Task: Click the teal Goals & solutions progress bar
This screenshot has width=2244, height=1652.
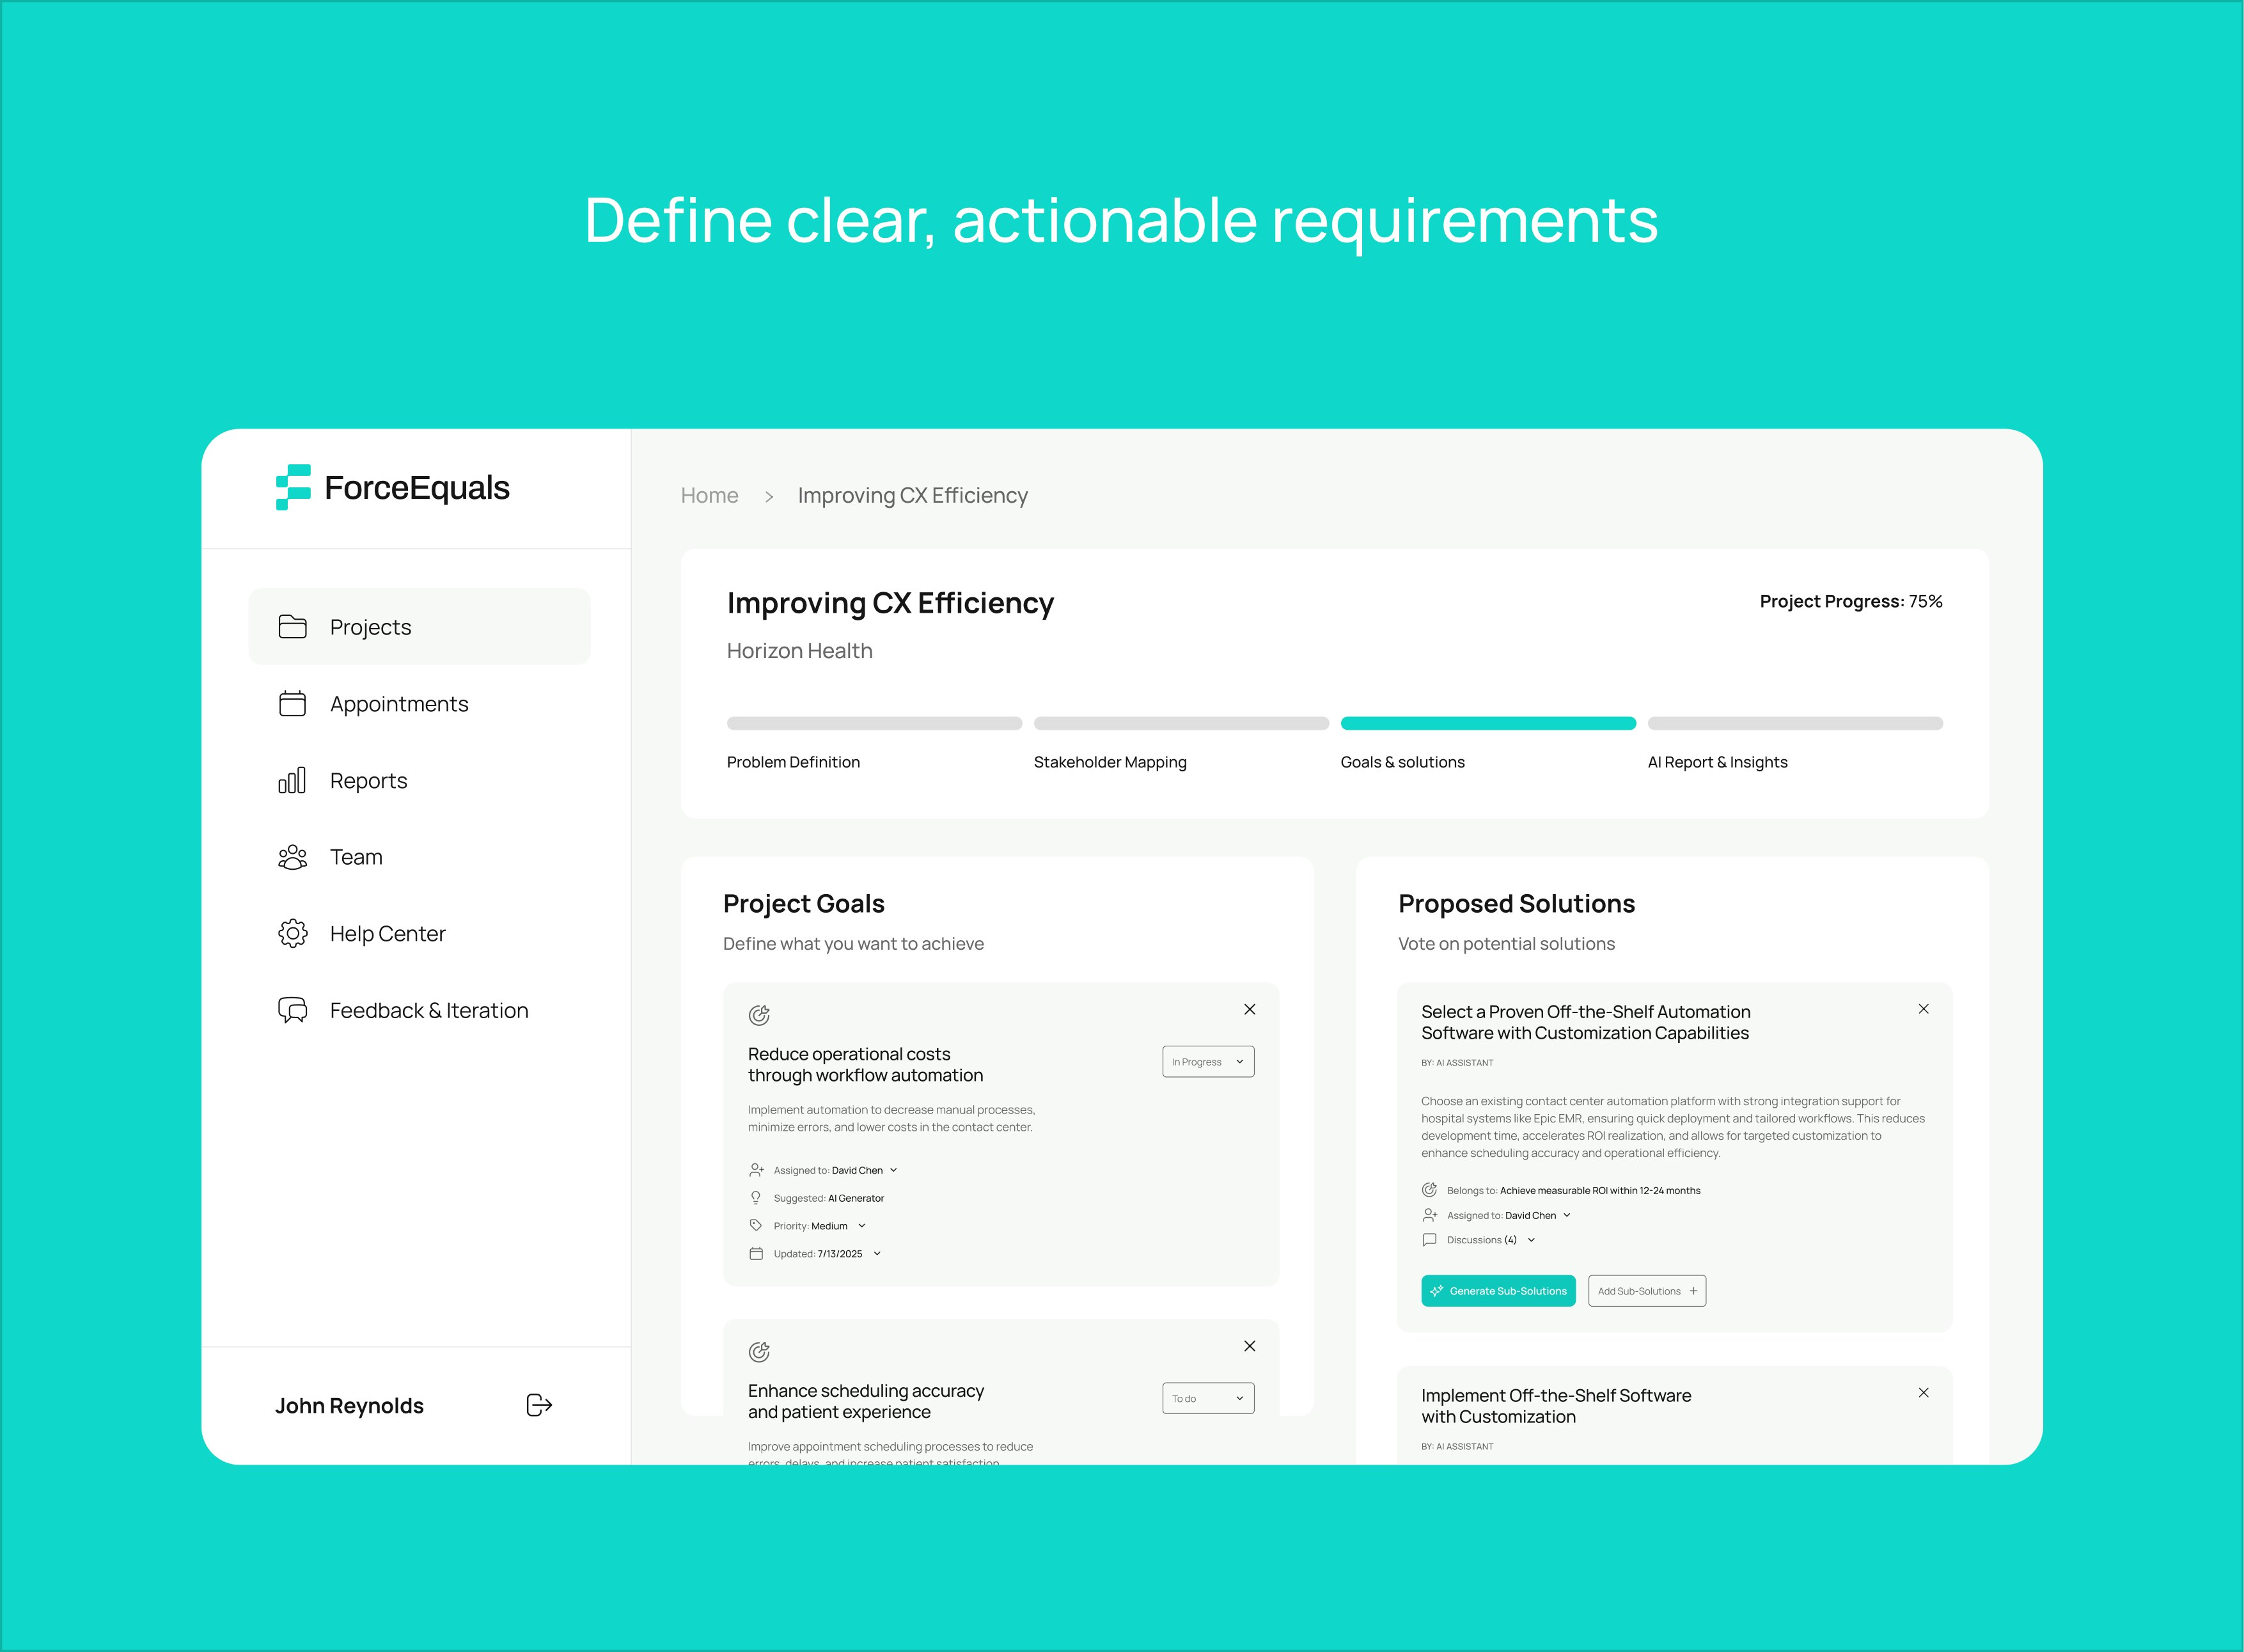Action: click(1488, 723)
